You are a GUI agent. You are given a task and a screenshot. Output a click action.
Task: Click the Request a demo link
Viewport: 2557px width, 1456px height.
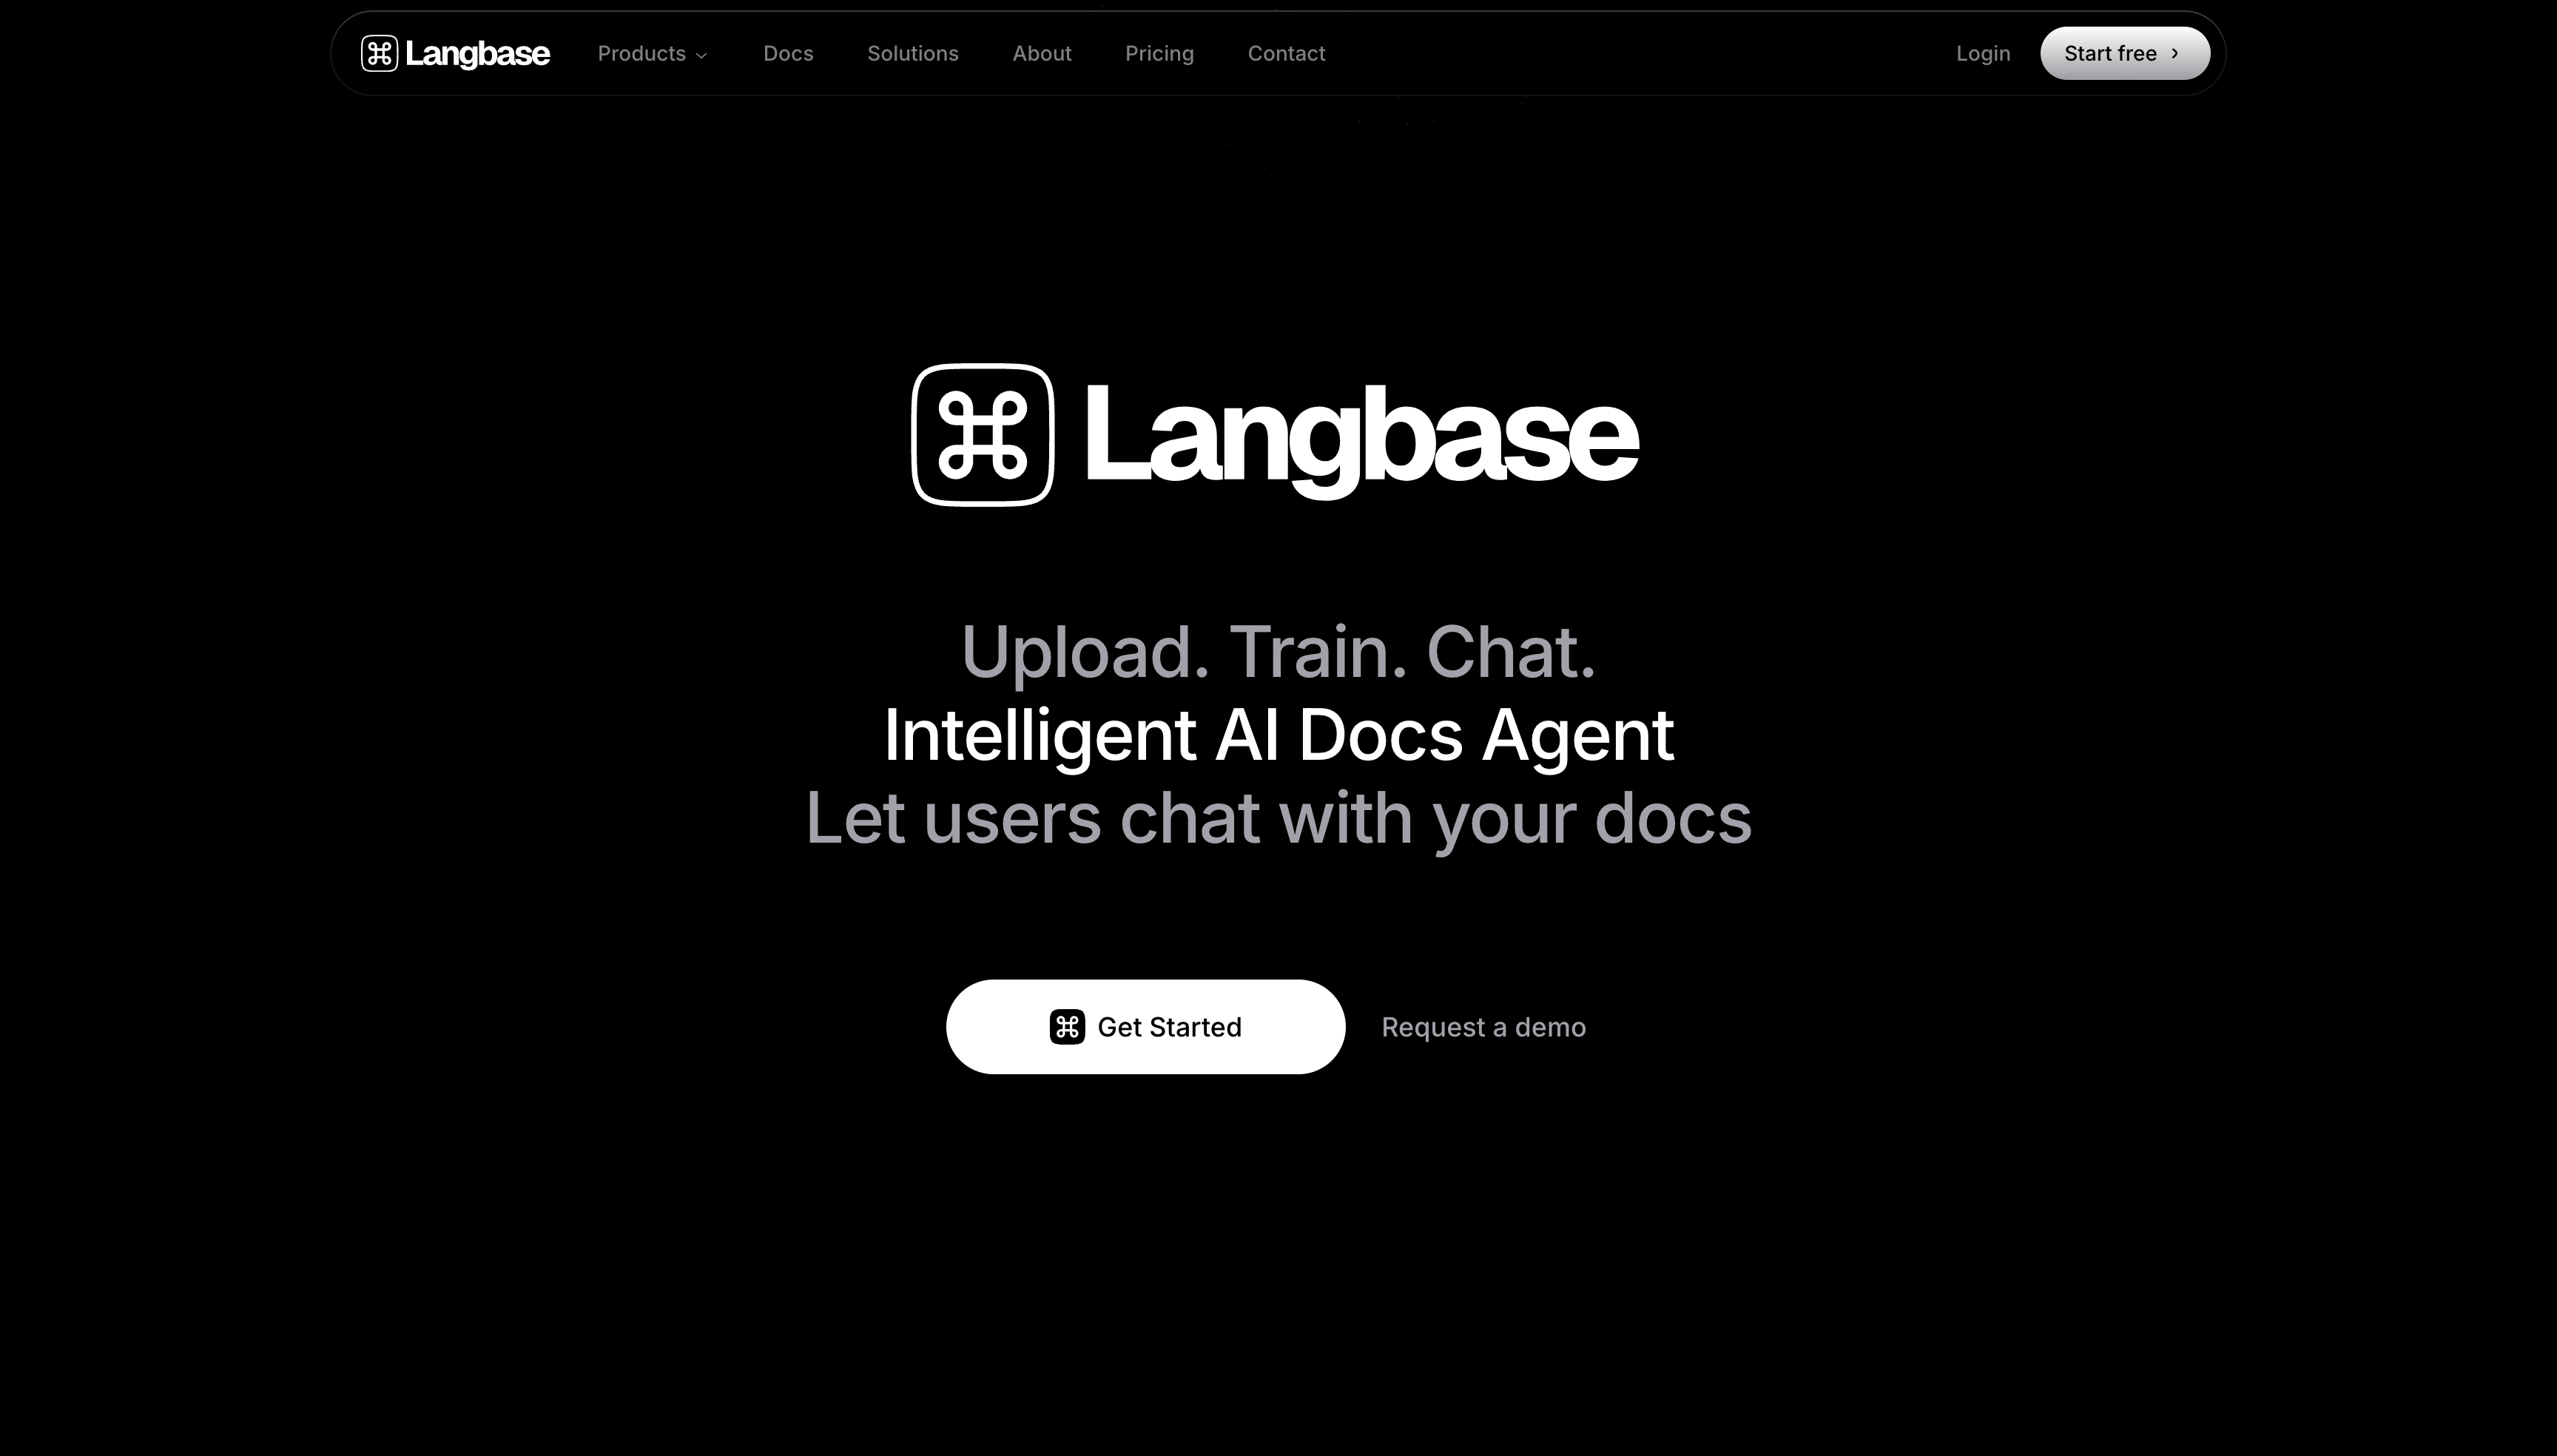click(1482, 1025)
